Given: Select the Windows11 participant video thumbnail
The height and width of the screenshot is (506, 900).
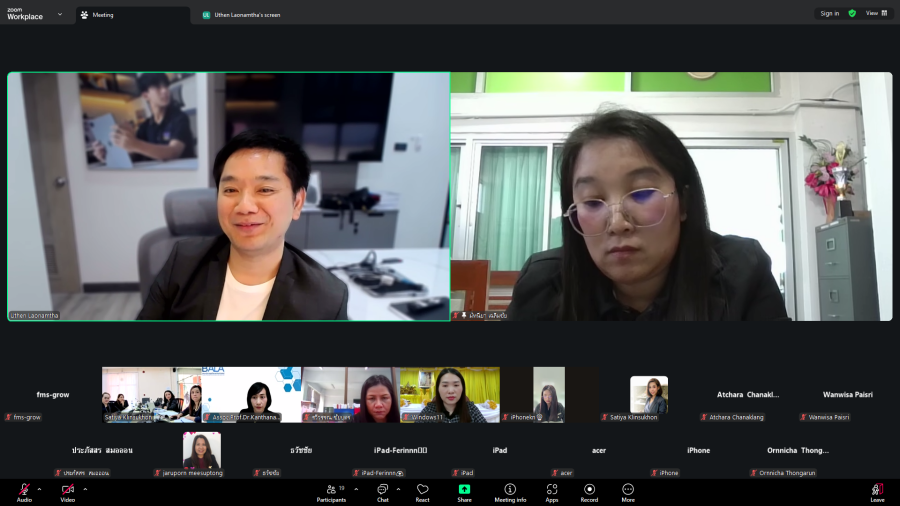Looking at the screenshot, I should click(449, 394).
